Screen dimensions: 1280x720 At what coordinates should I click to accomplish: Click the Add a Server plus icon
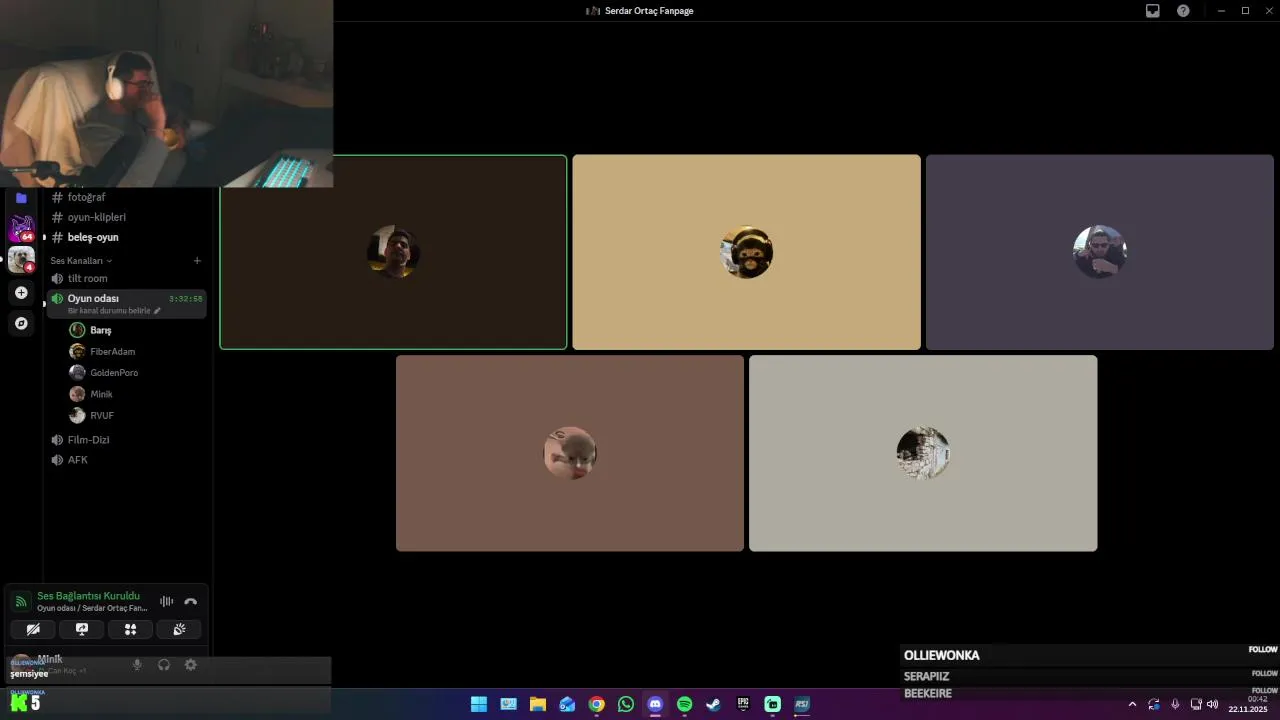[x=21, y=293]
